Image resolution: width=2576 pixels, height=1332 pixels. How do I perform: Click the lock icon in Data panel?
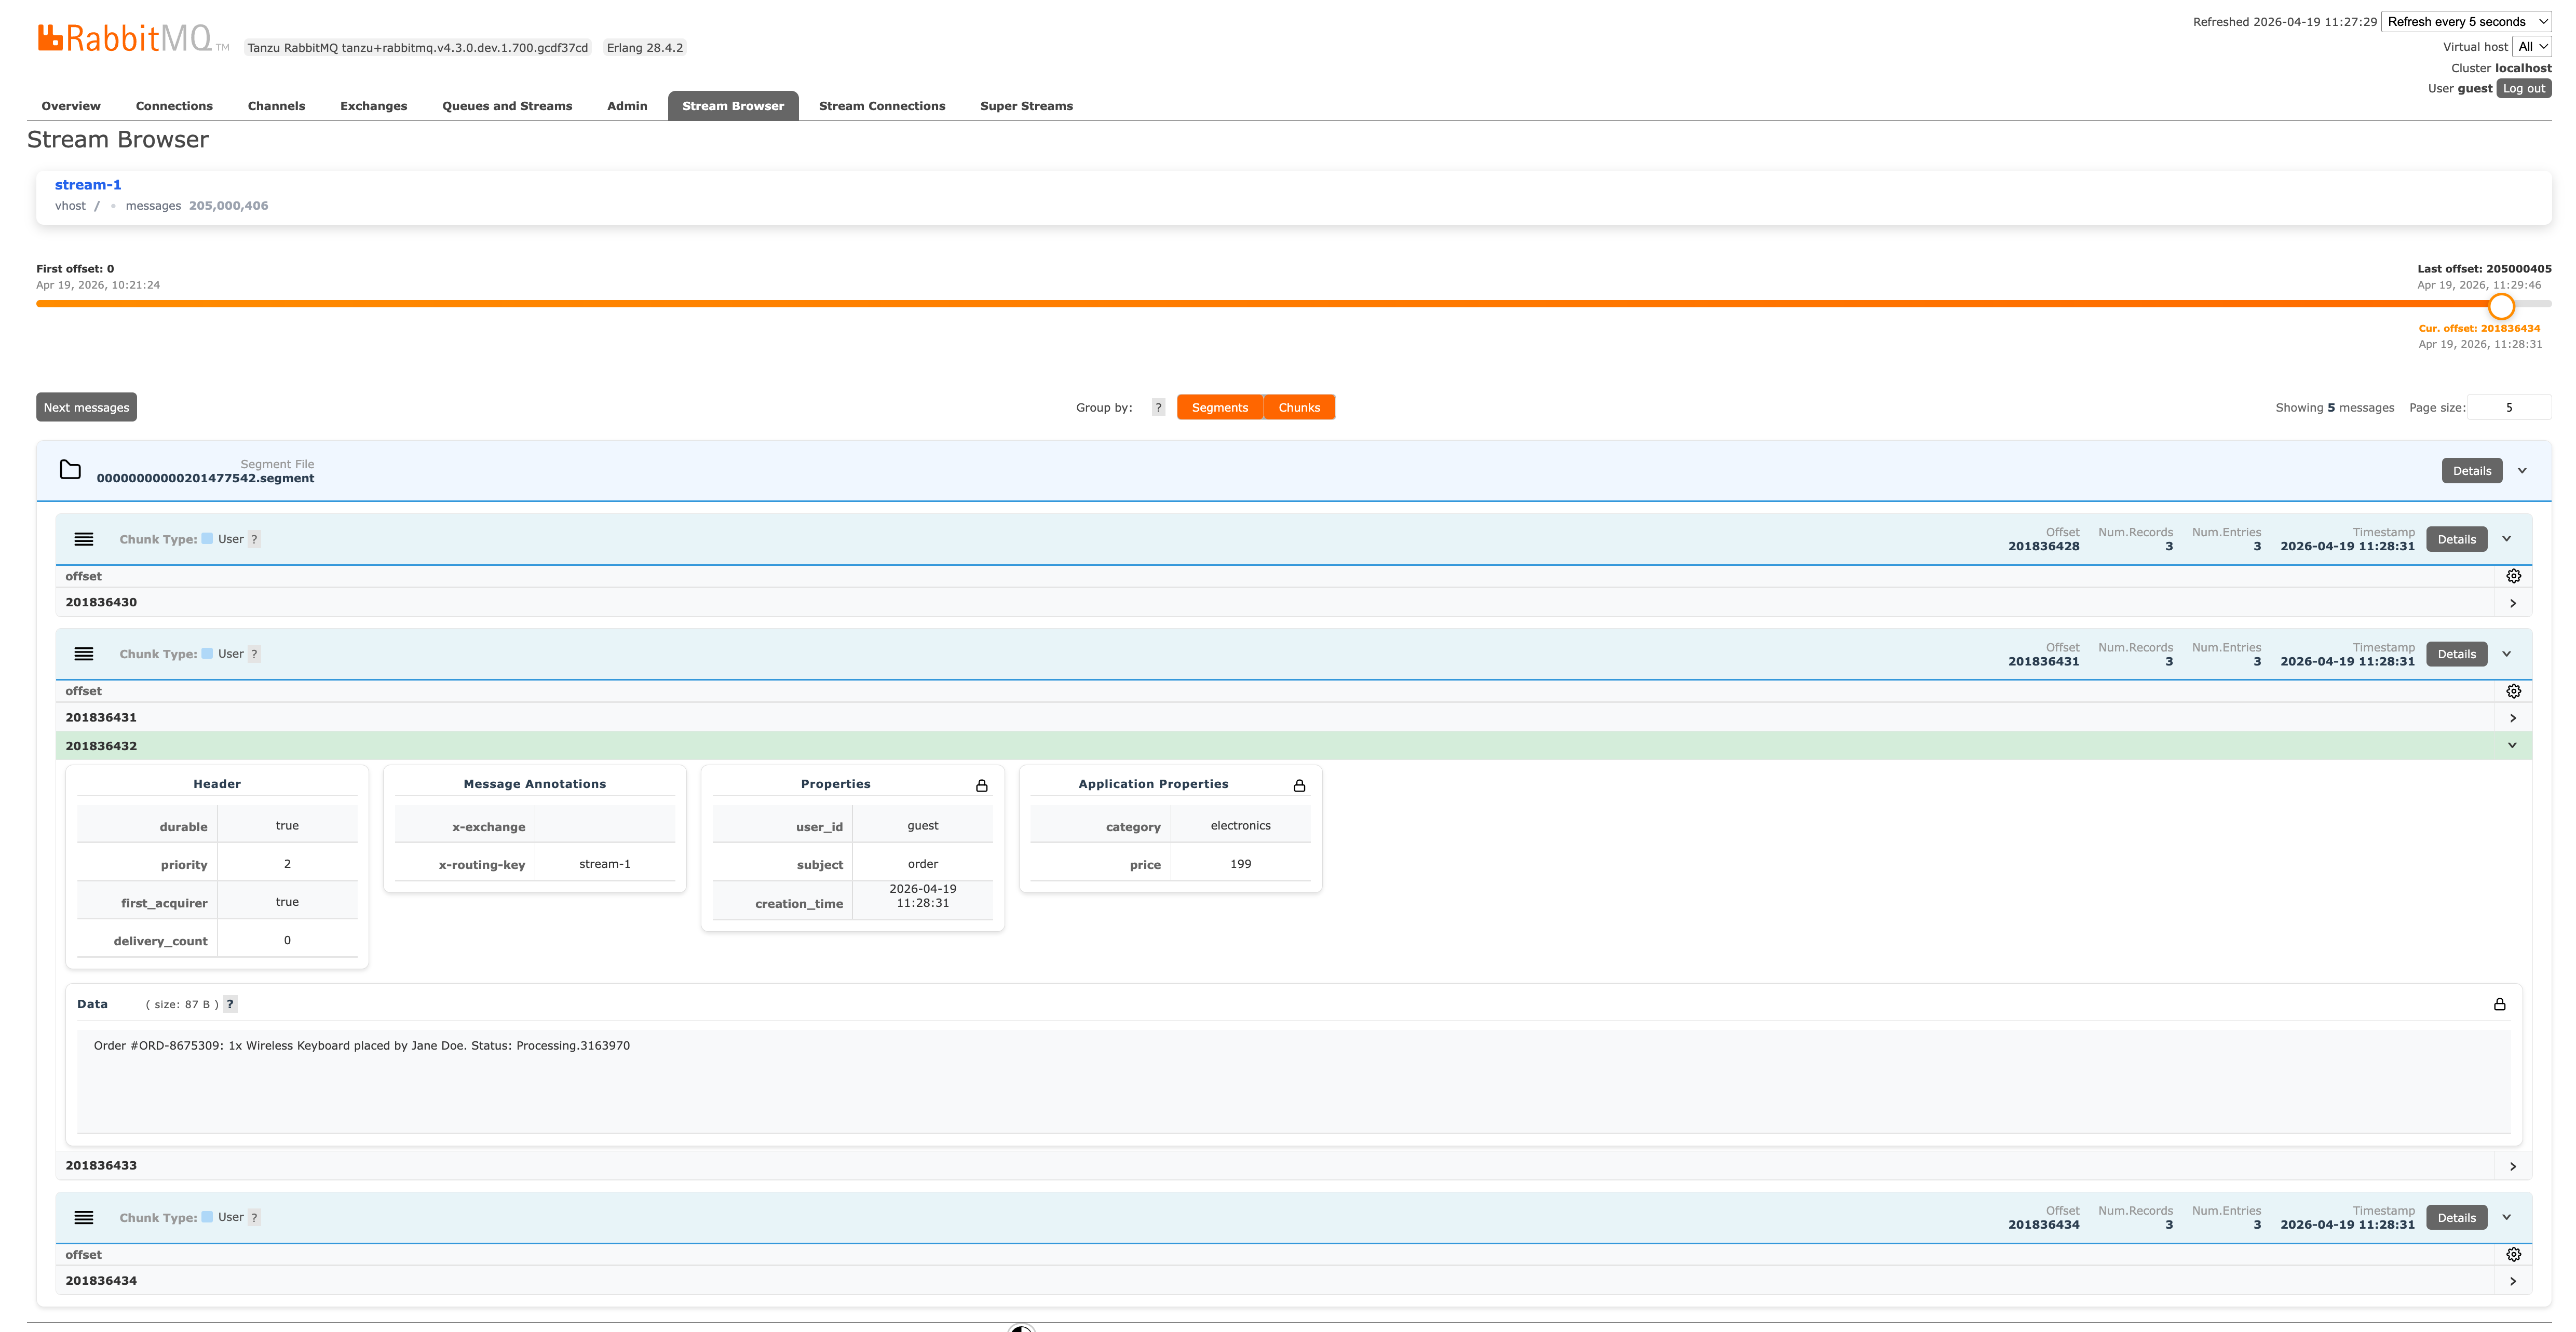2499,1004
